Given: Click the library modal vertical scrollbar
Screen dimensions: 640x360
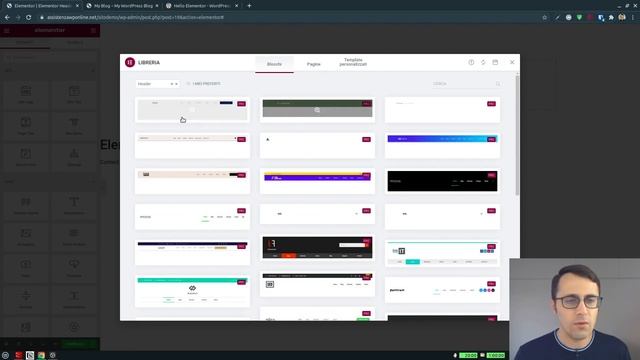Looking at the screenshot, I should click(x=517, y=135).
